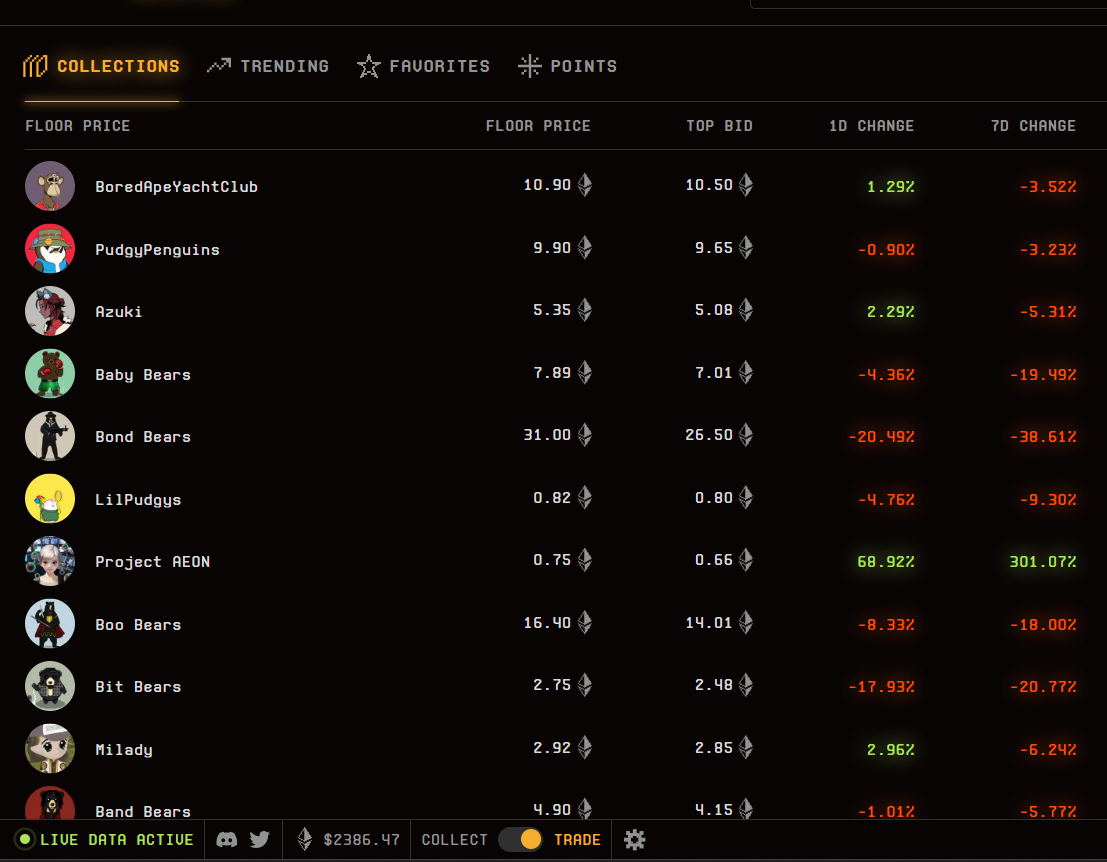Open the Azuki avatar thumbnail
The height and width of the screenshot is (862, 1107).
point(50,311)
